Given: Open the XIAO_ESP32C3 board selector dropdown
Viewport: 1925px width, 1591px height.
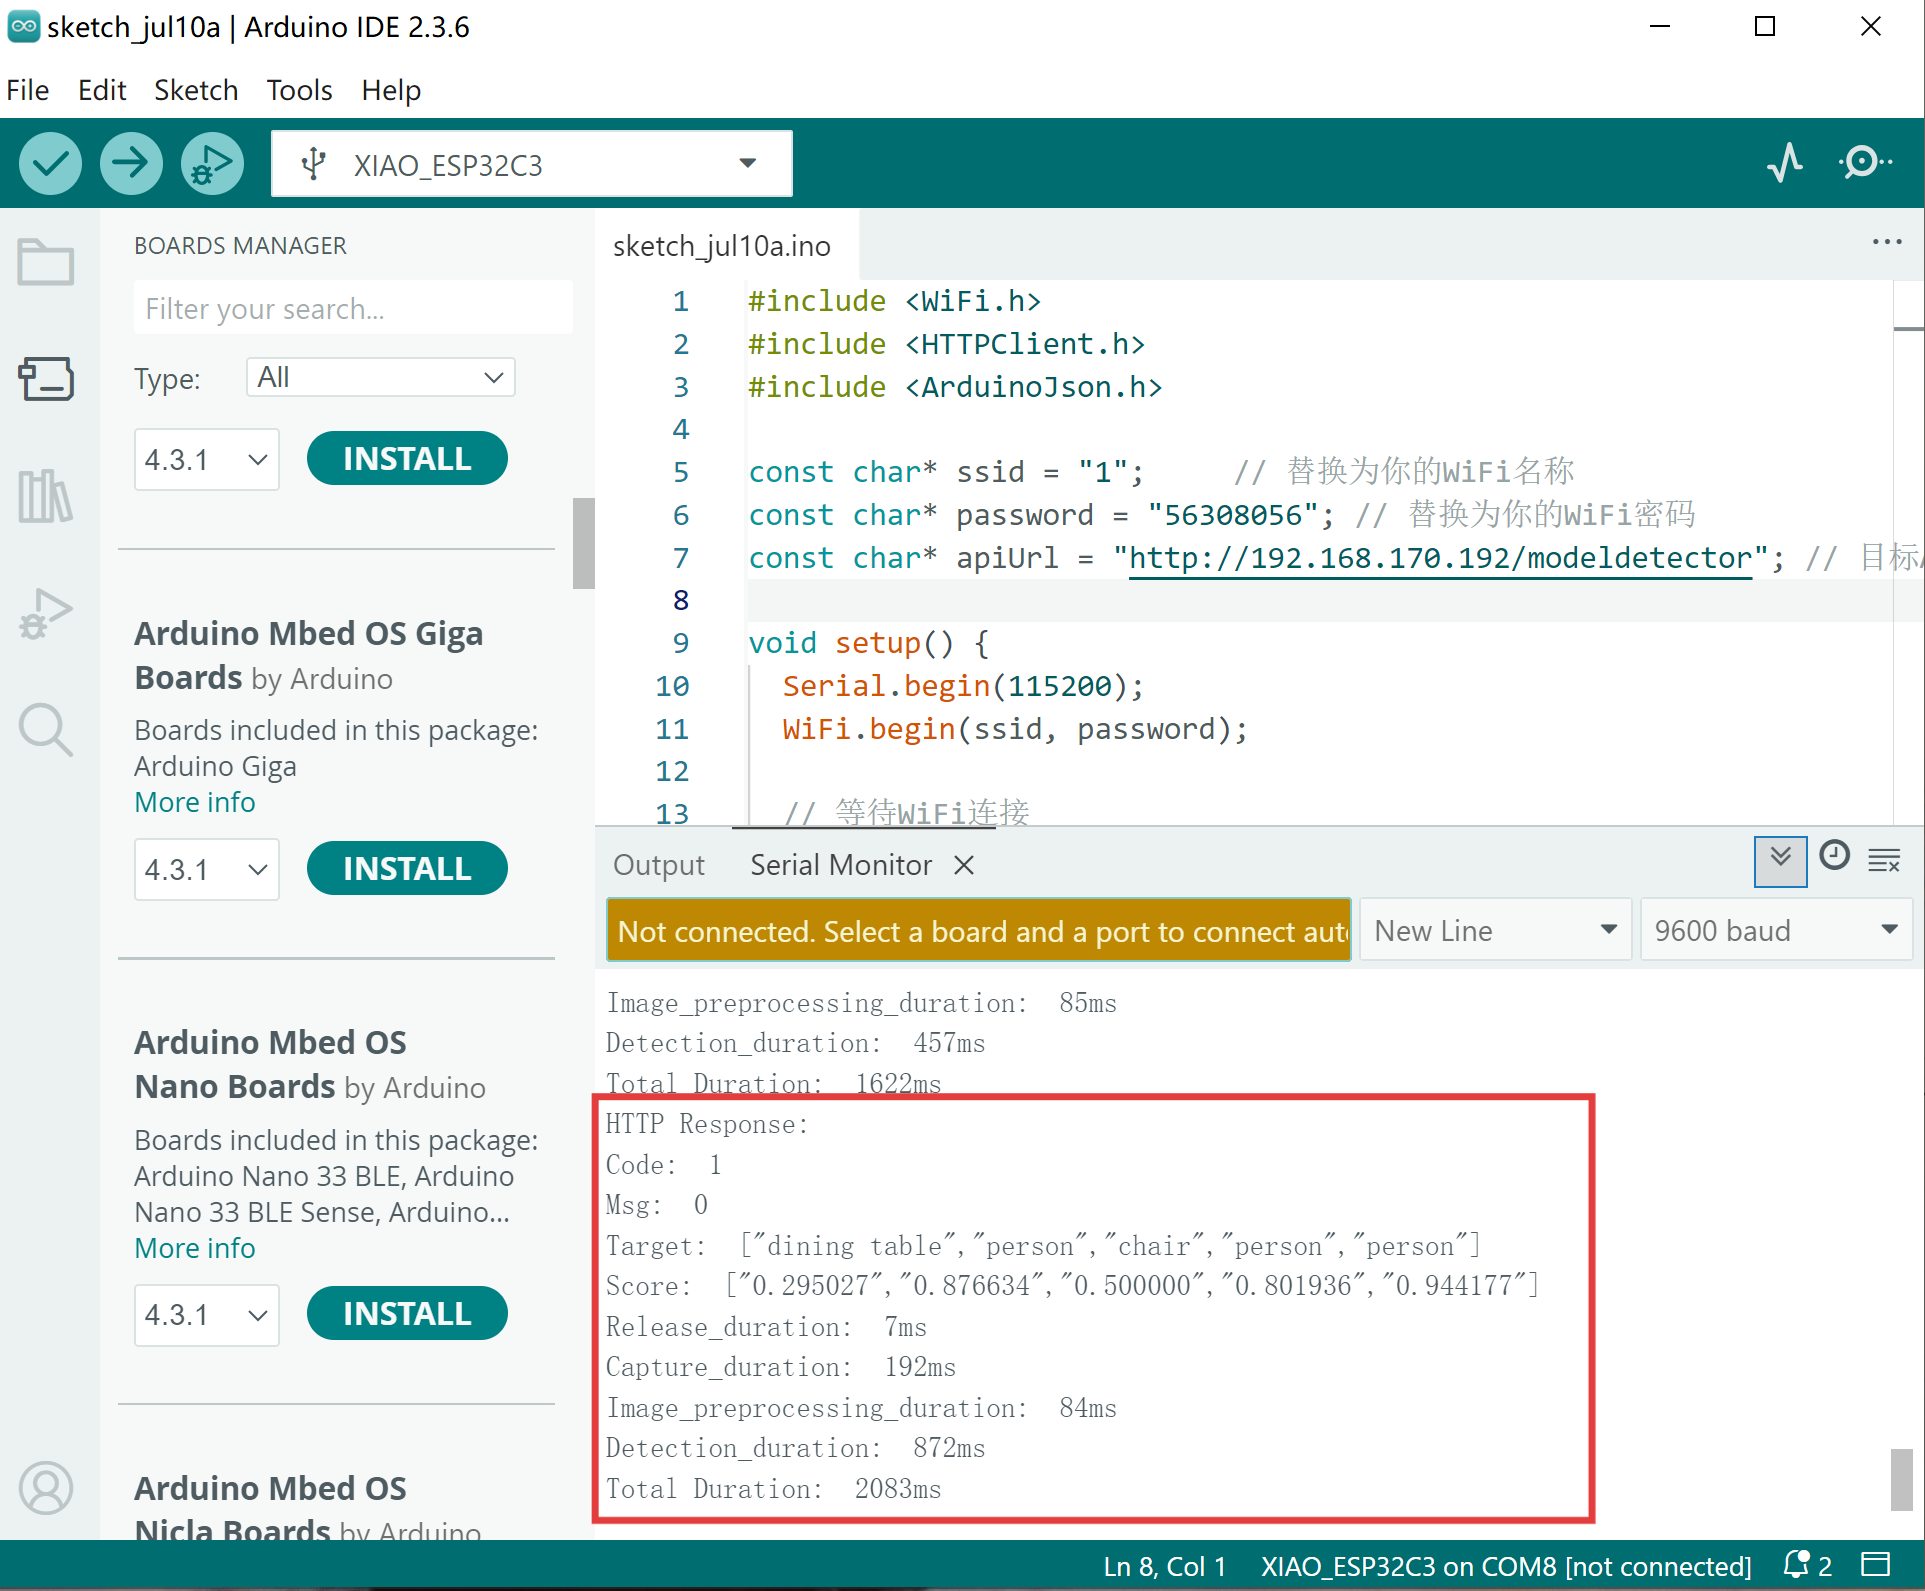Looking at the screenshot, I should [532, 164].
